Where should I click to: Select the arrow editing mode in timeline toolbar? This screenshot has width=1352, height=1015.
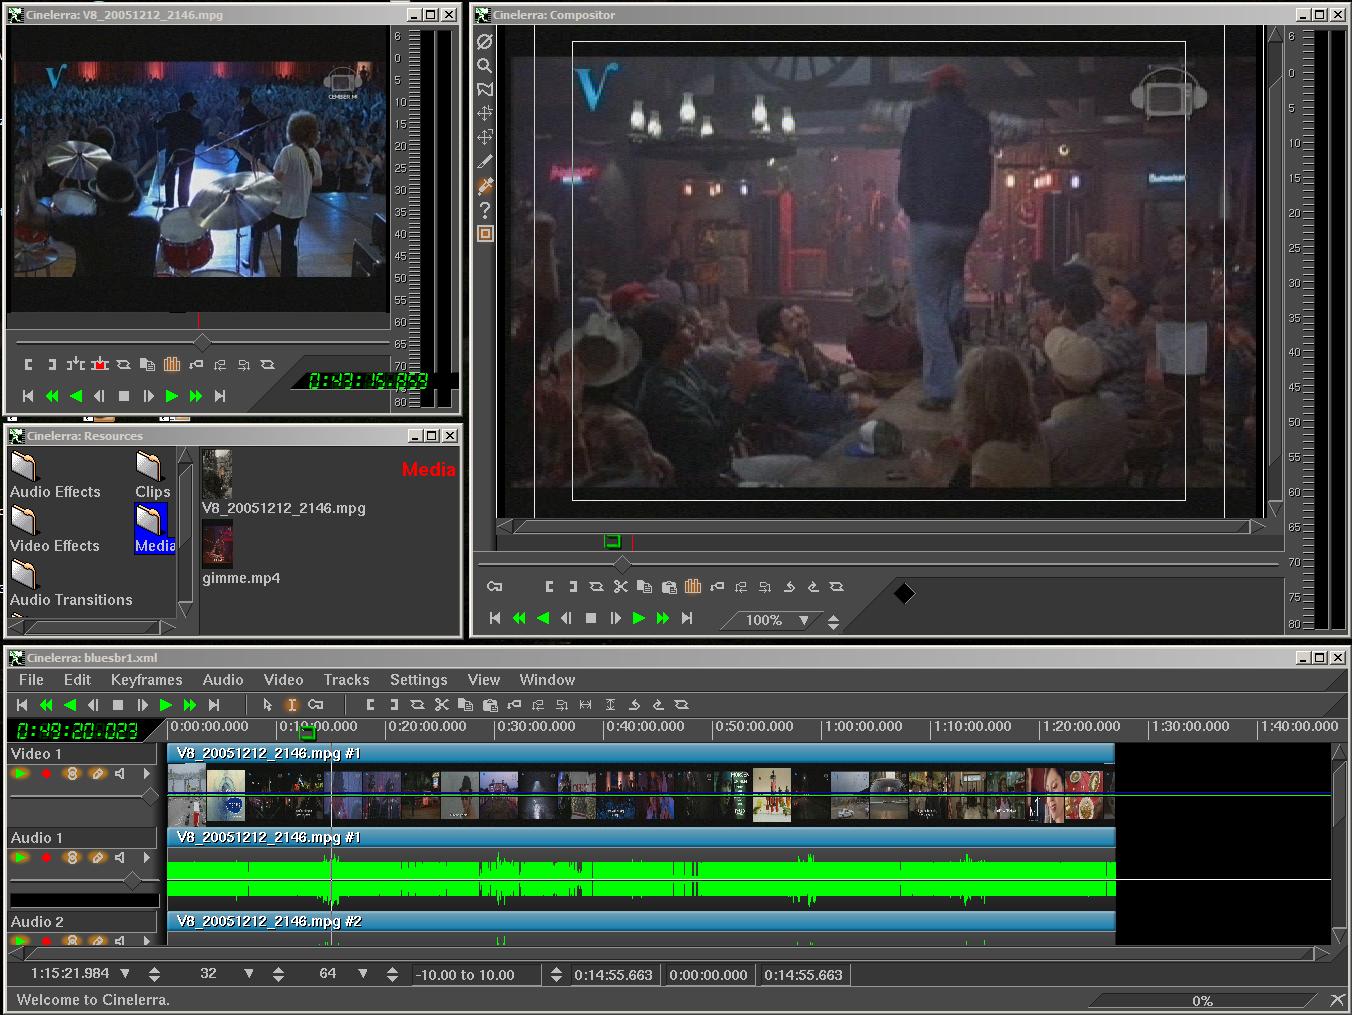point(267,705)
